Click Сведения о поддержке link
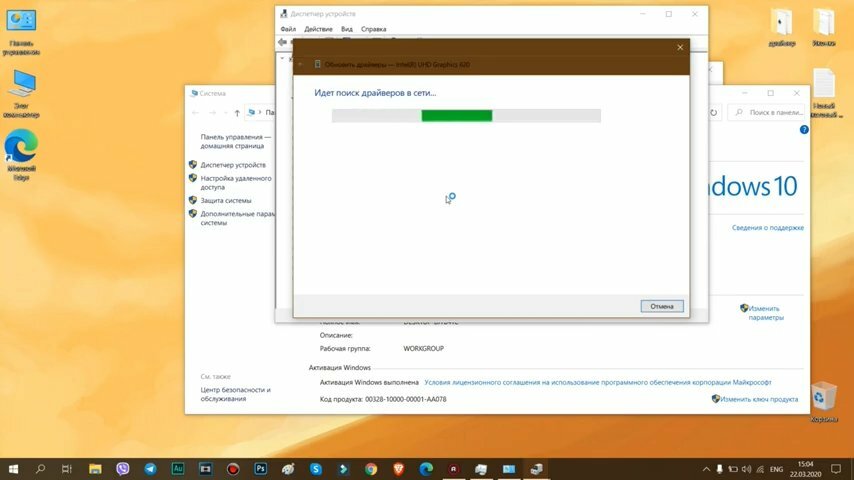The image size is (854, 480). pyautogui.click(x=767, y=228)
